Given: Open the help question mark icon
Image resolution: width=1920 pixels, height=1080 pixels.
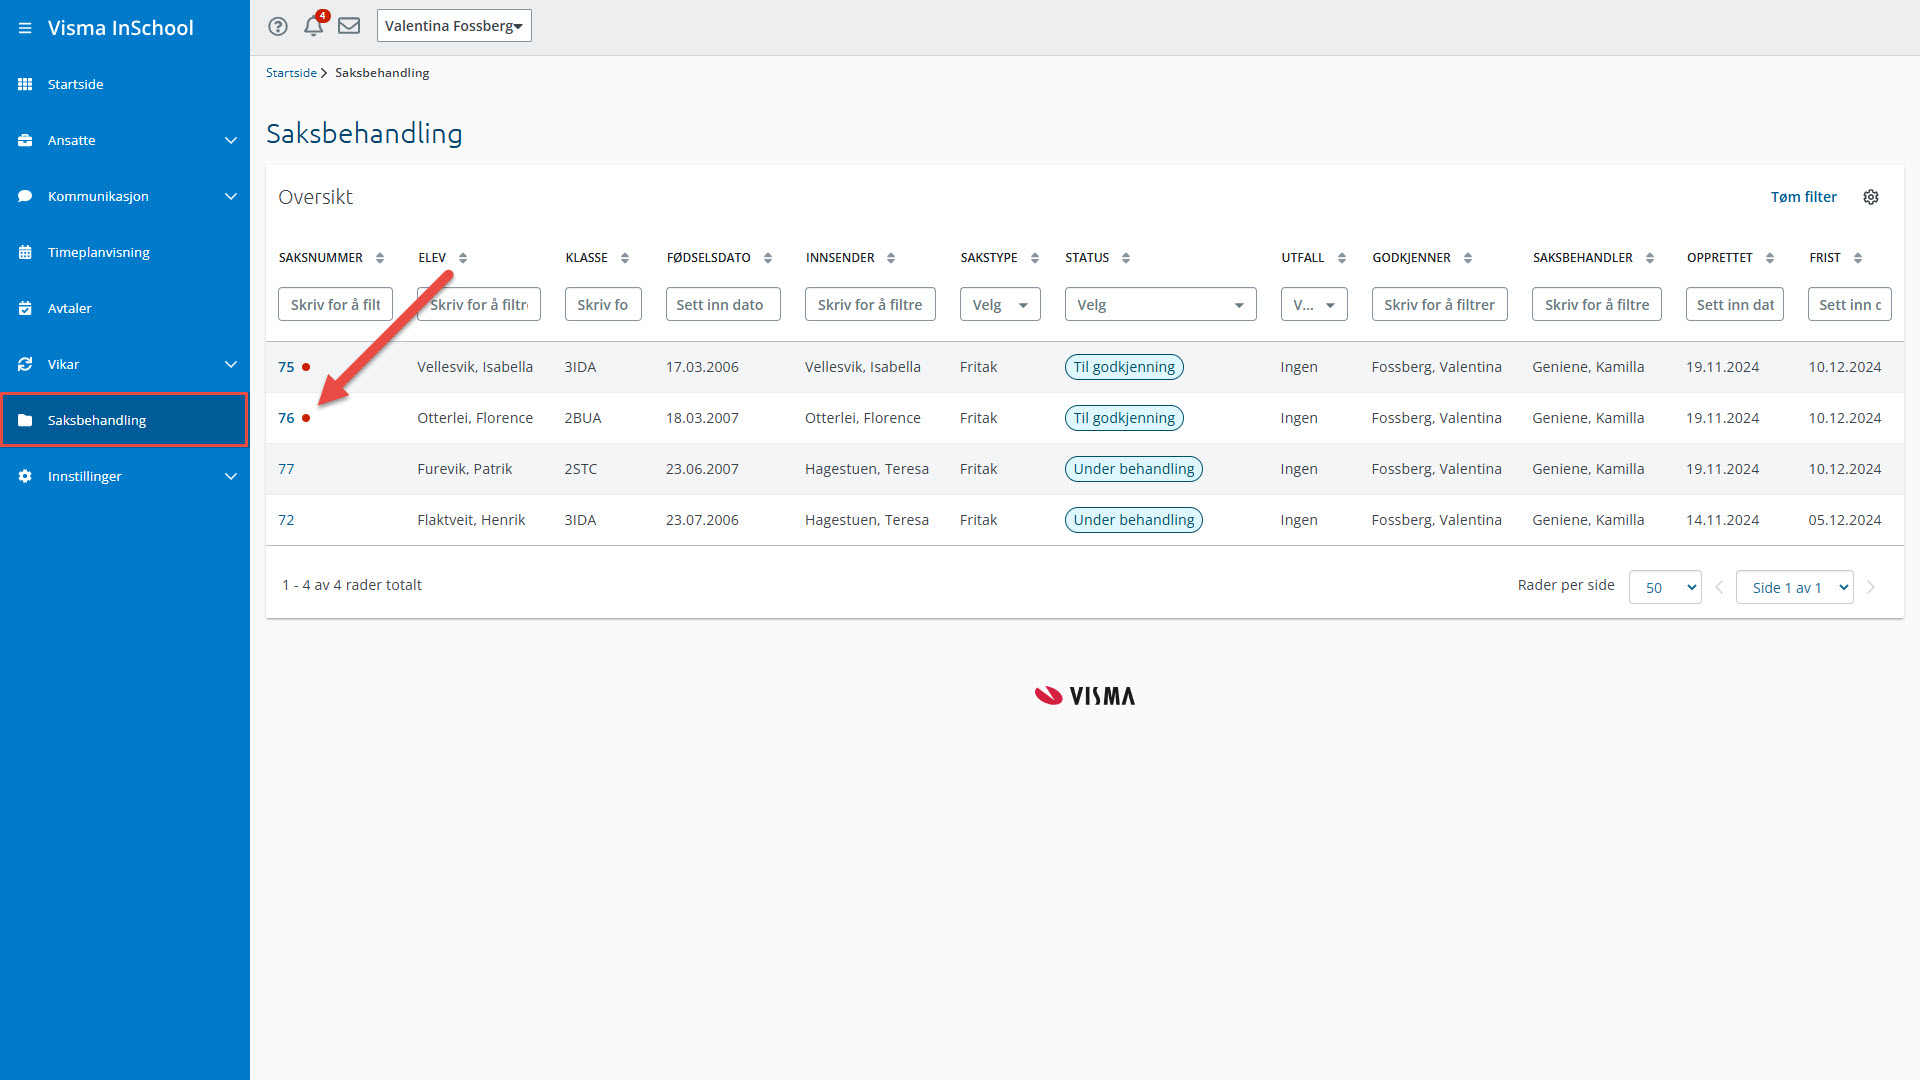Looking at the screenshot, I should pyautogui.click(x=278, y=26).
